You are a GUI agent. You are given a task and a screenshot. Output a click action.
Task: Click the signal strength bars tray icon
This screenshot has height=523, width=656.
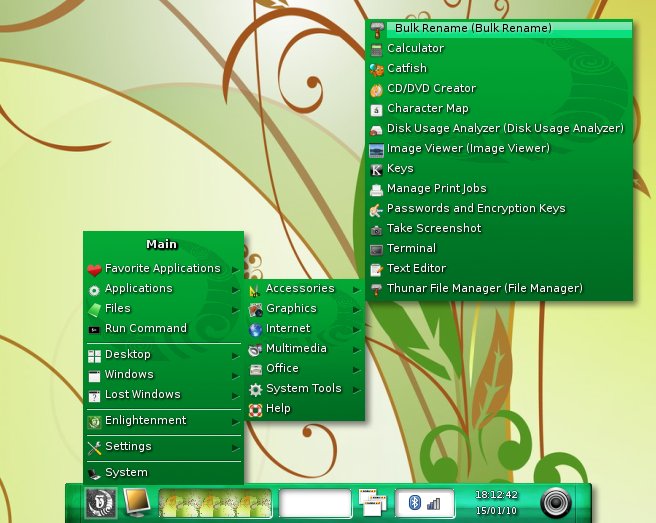pyautogui.click(x=434, y=504)
